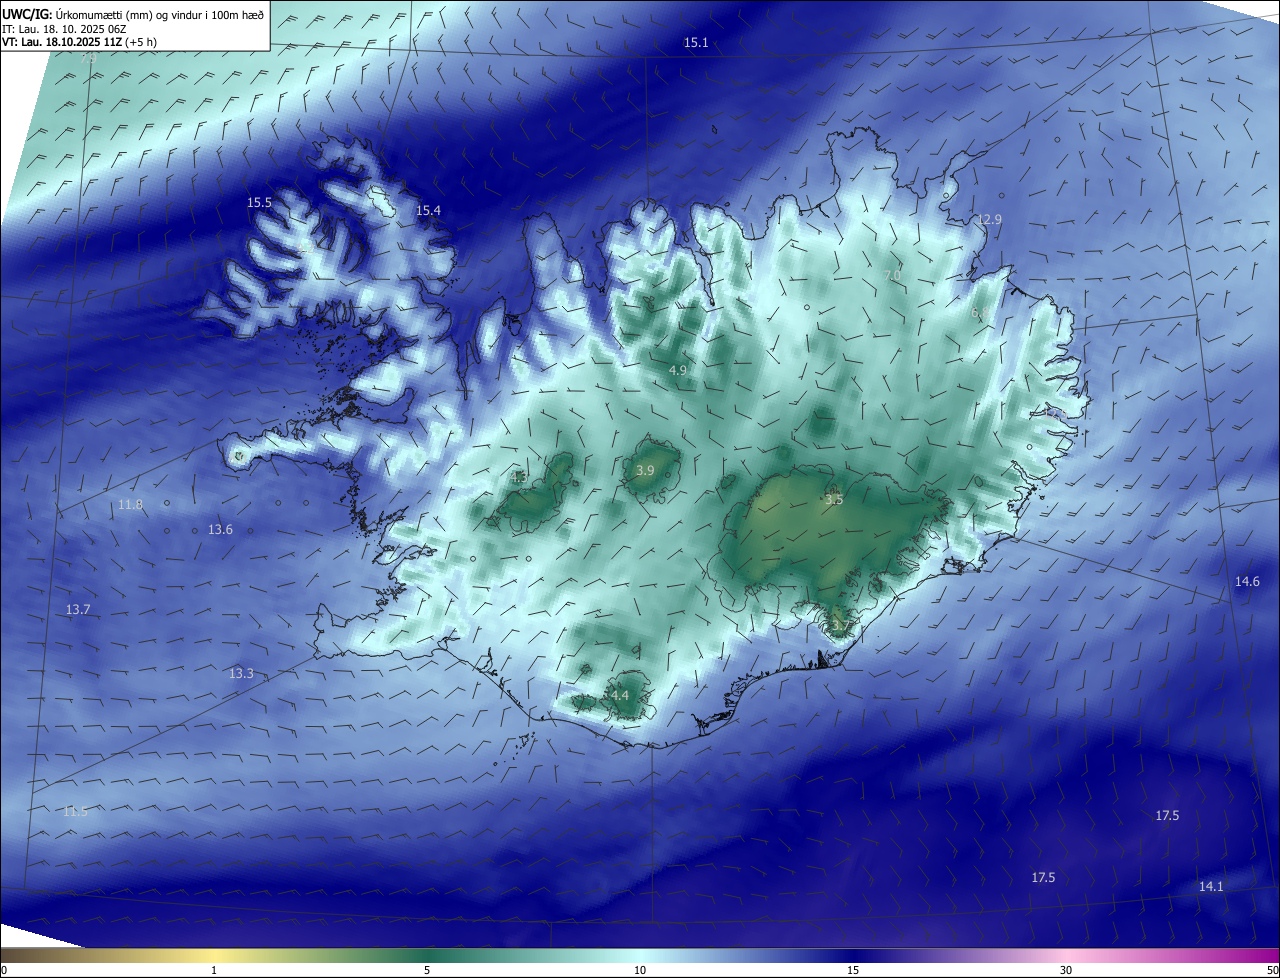
Task: Select the 'IT: Lau. 18. 10. 2025 06Z' line
Action: pos(63,28)
